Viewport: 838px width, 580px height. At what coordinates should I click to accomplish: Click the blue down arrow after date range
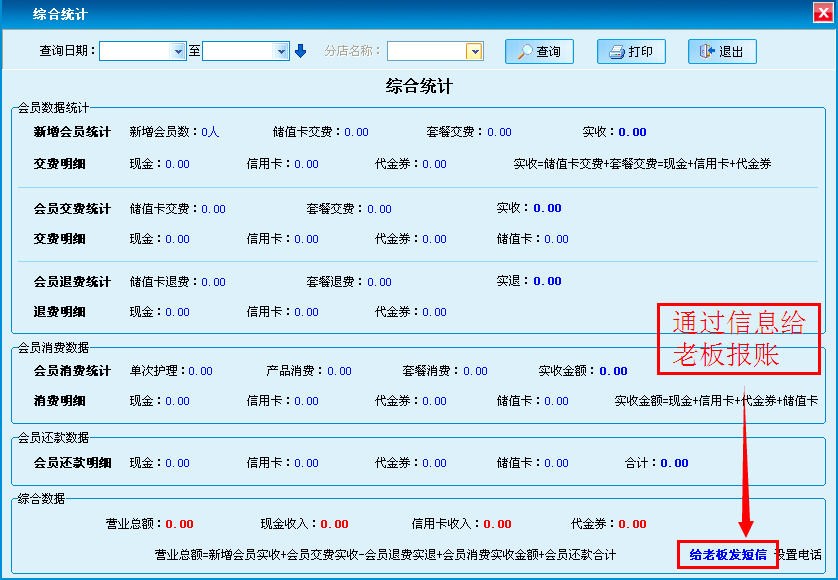tap(300, 51)
